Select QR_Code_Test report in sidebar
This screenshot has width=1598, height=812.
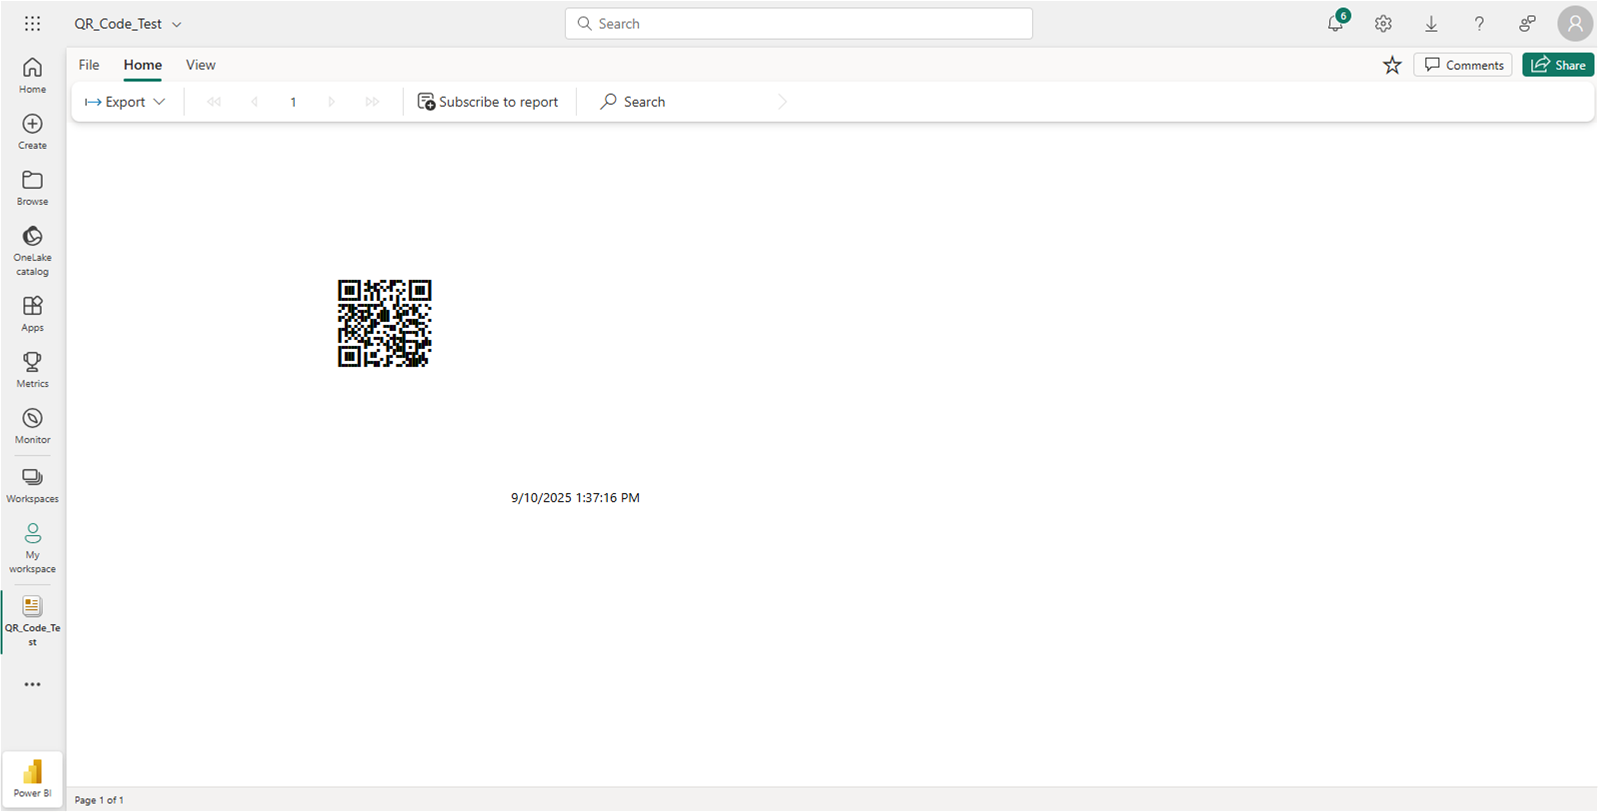click(x=32, y=621)
